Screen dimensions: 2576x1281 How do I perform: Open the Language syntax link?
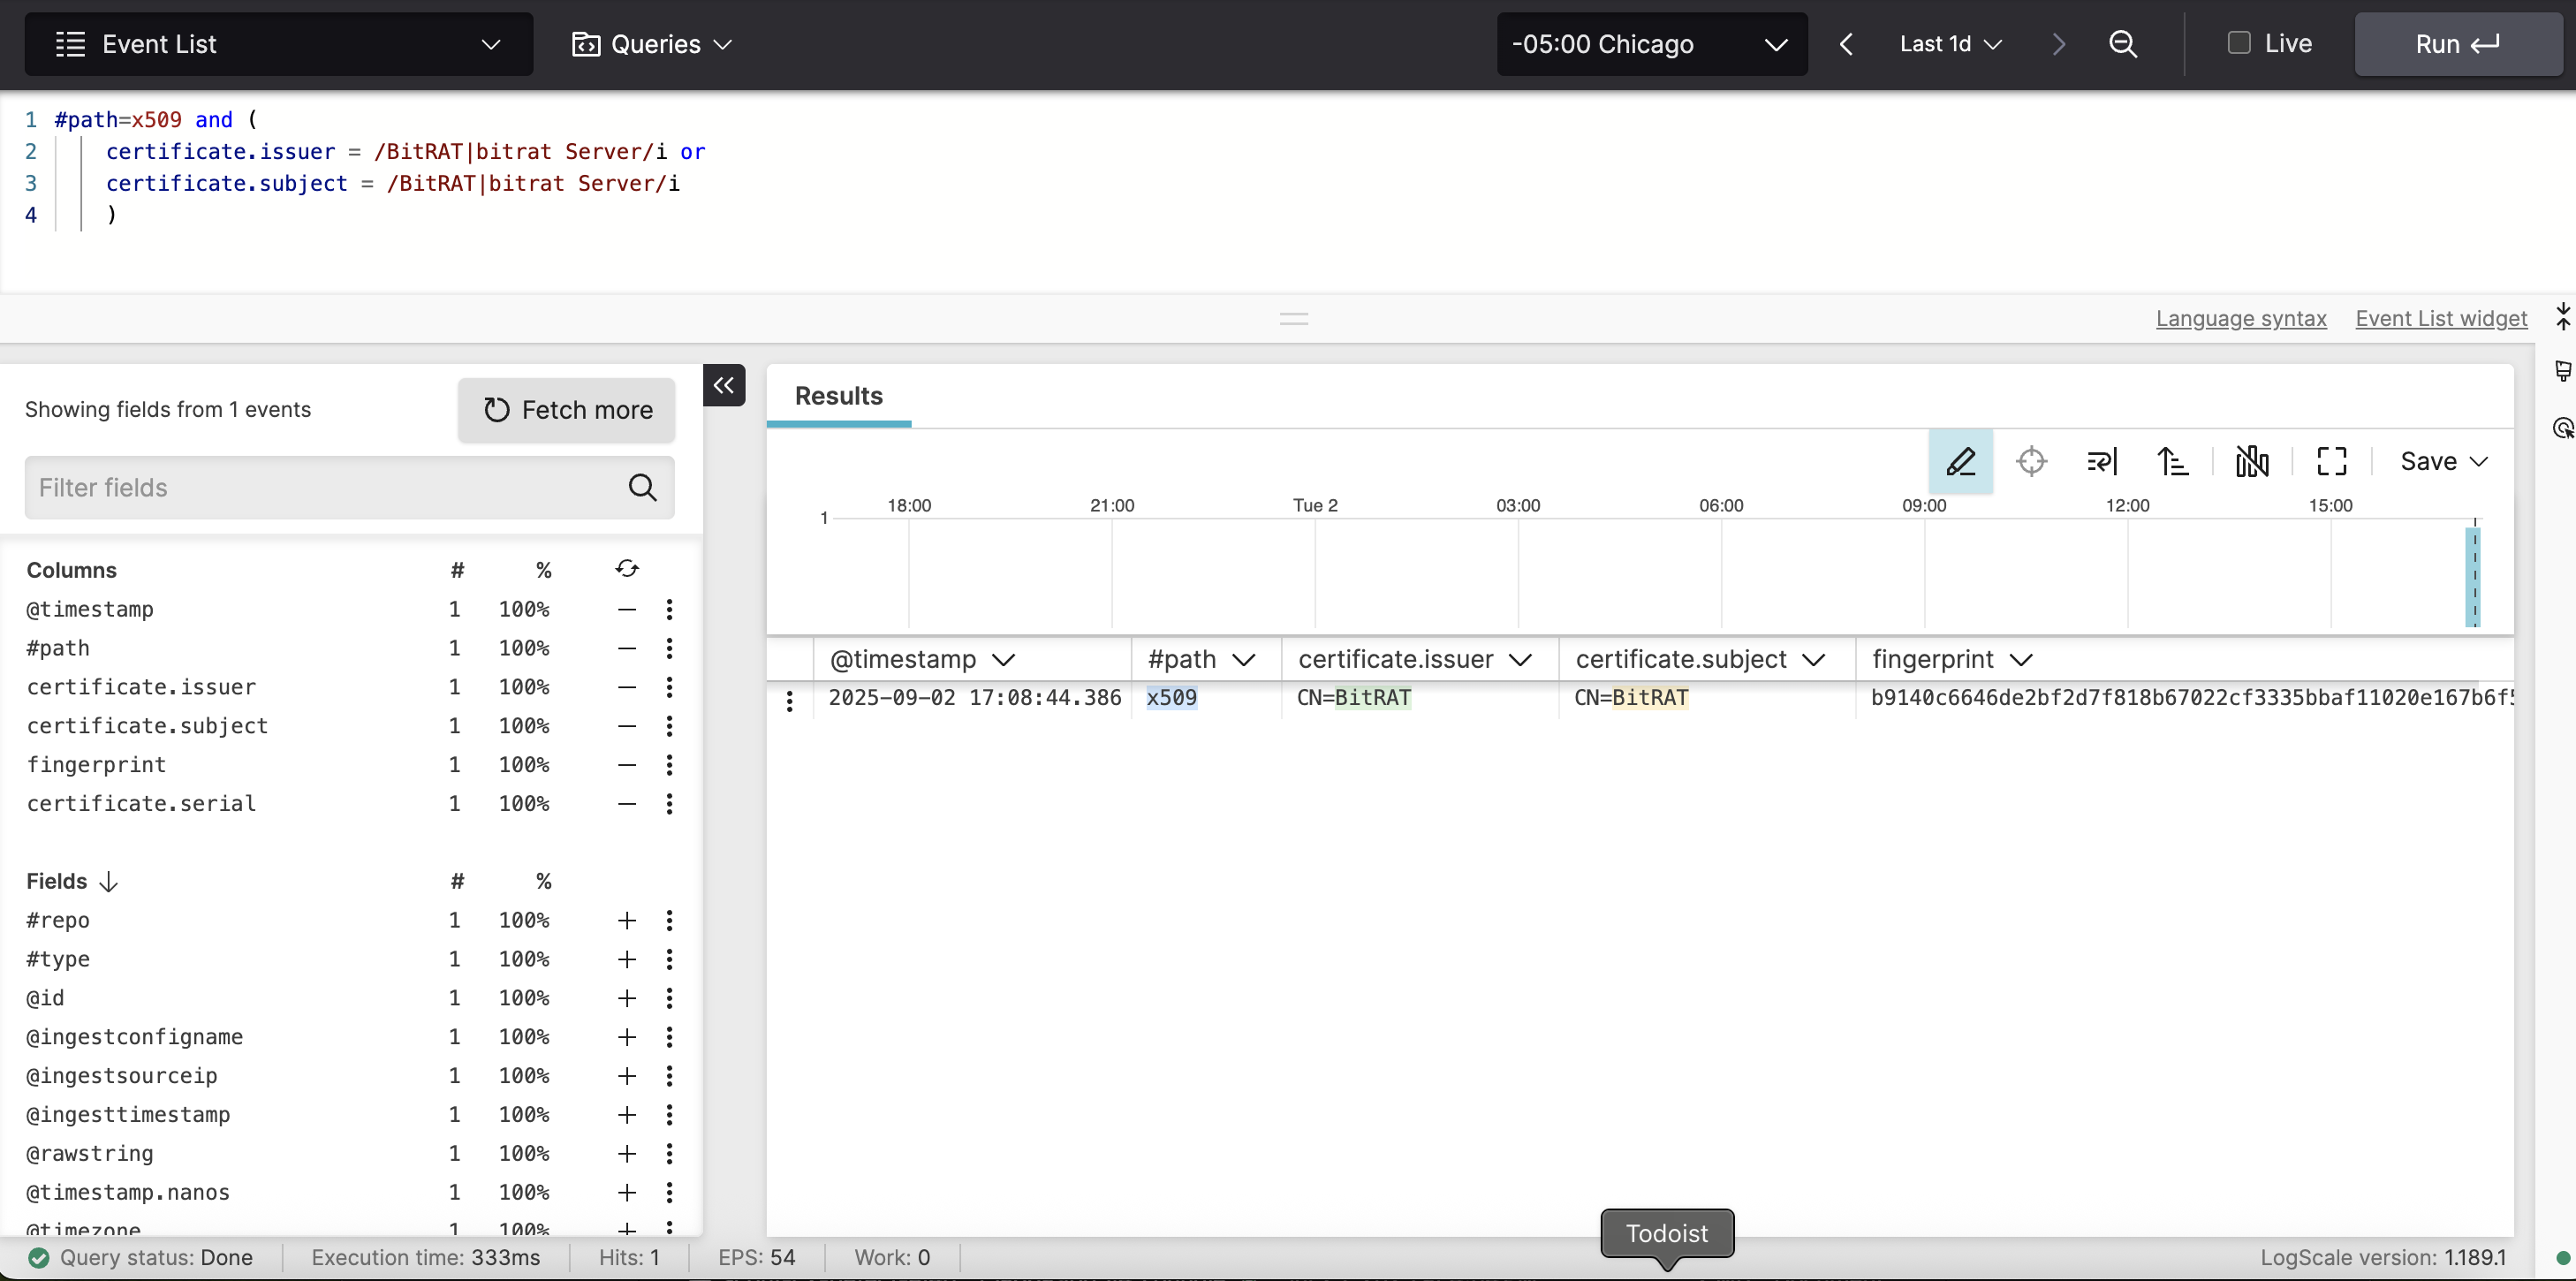(2241, 318)
